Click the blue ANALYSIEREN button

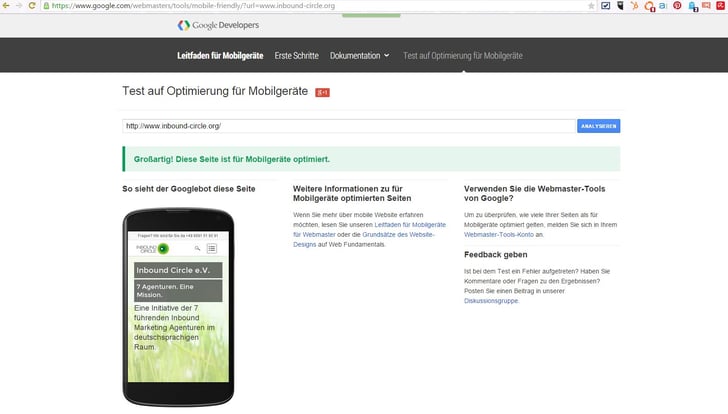[x=598, y=126]
